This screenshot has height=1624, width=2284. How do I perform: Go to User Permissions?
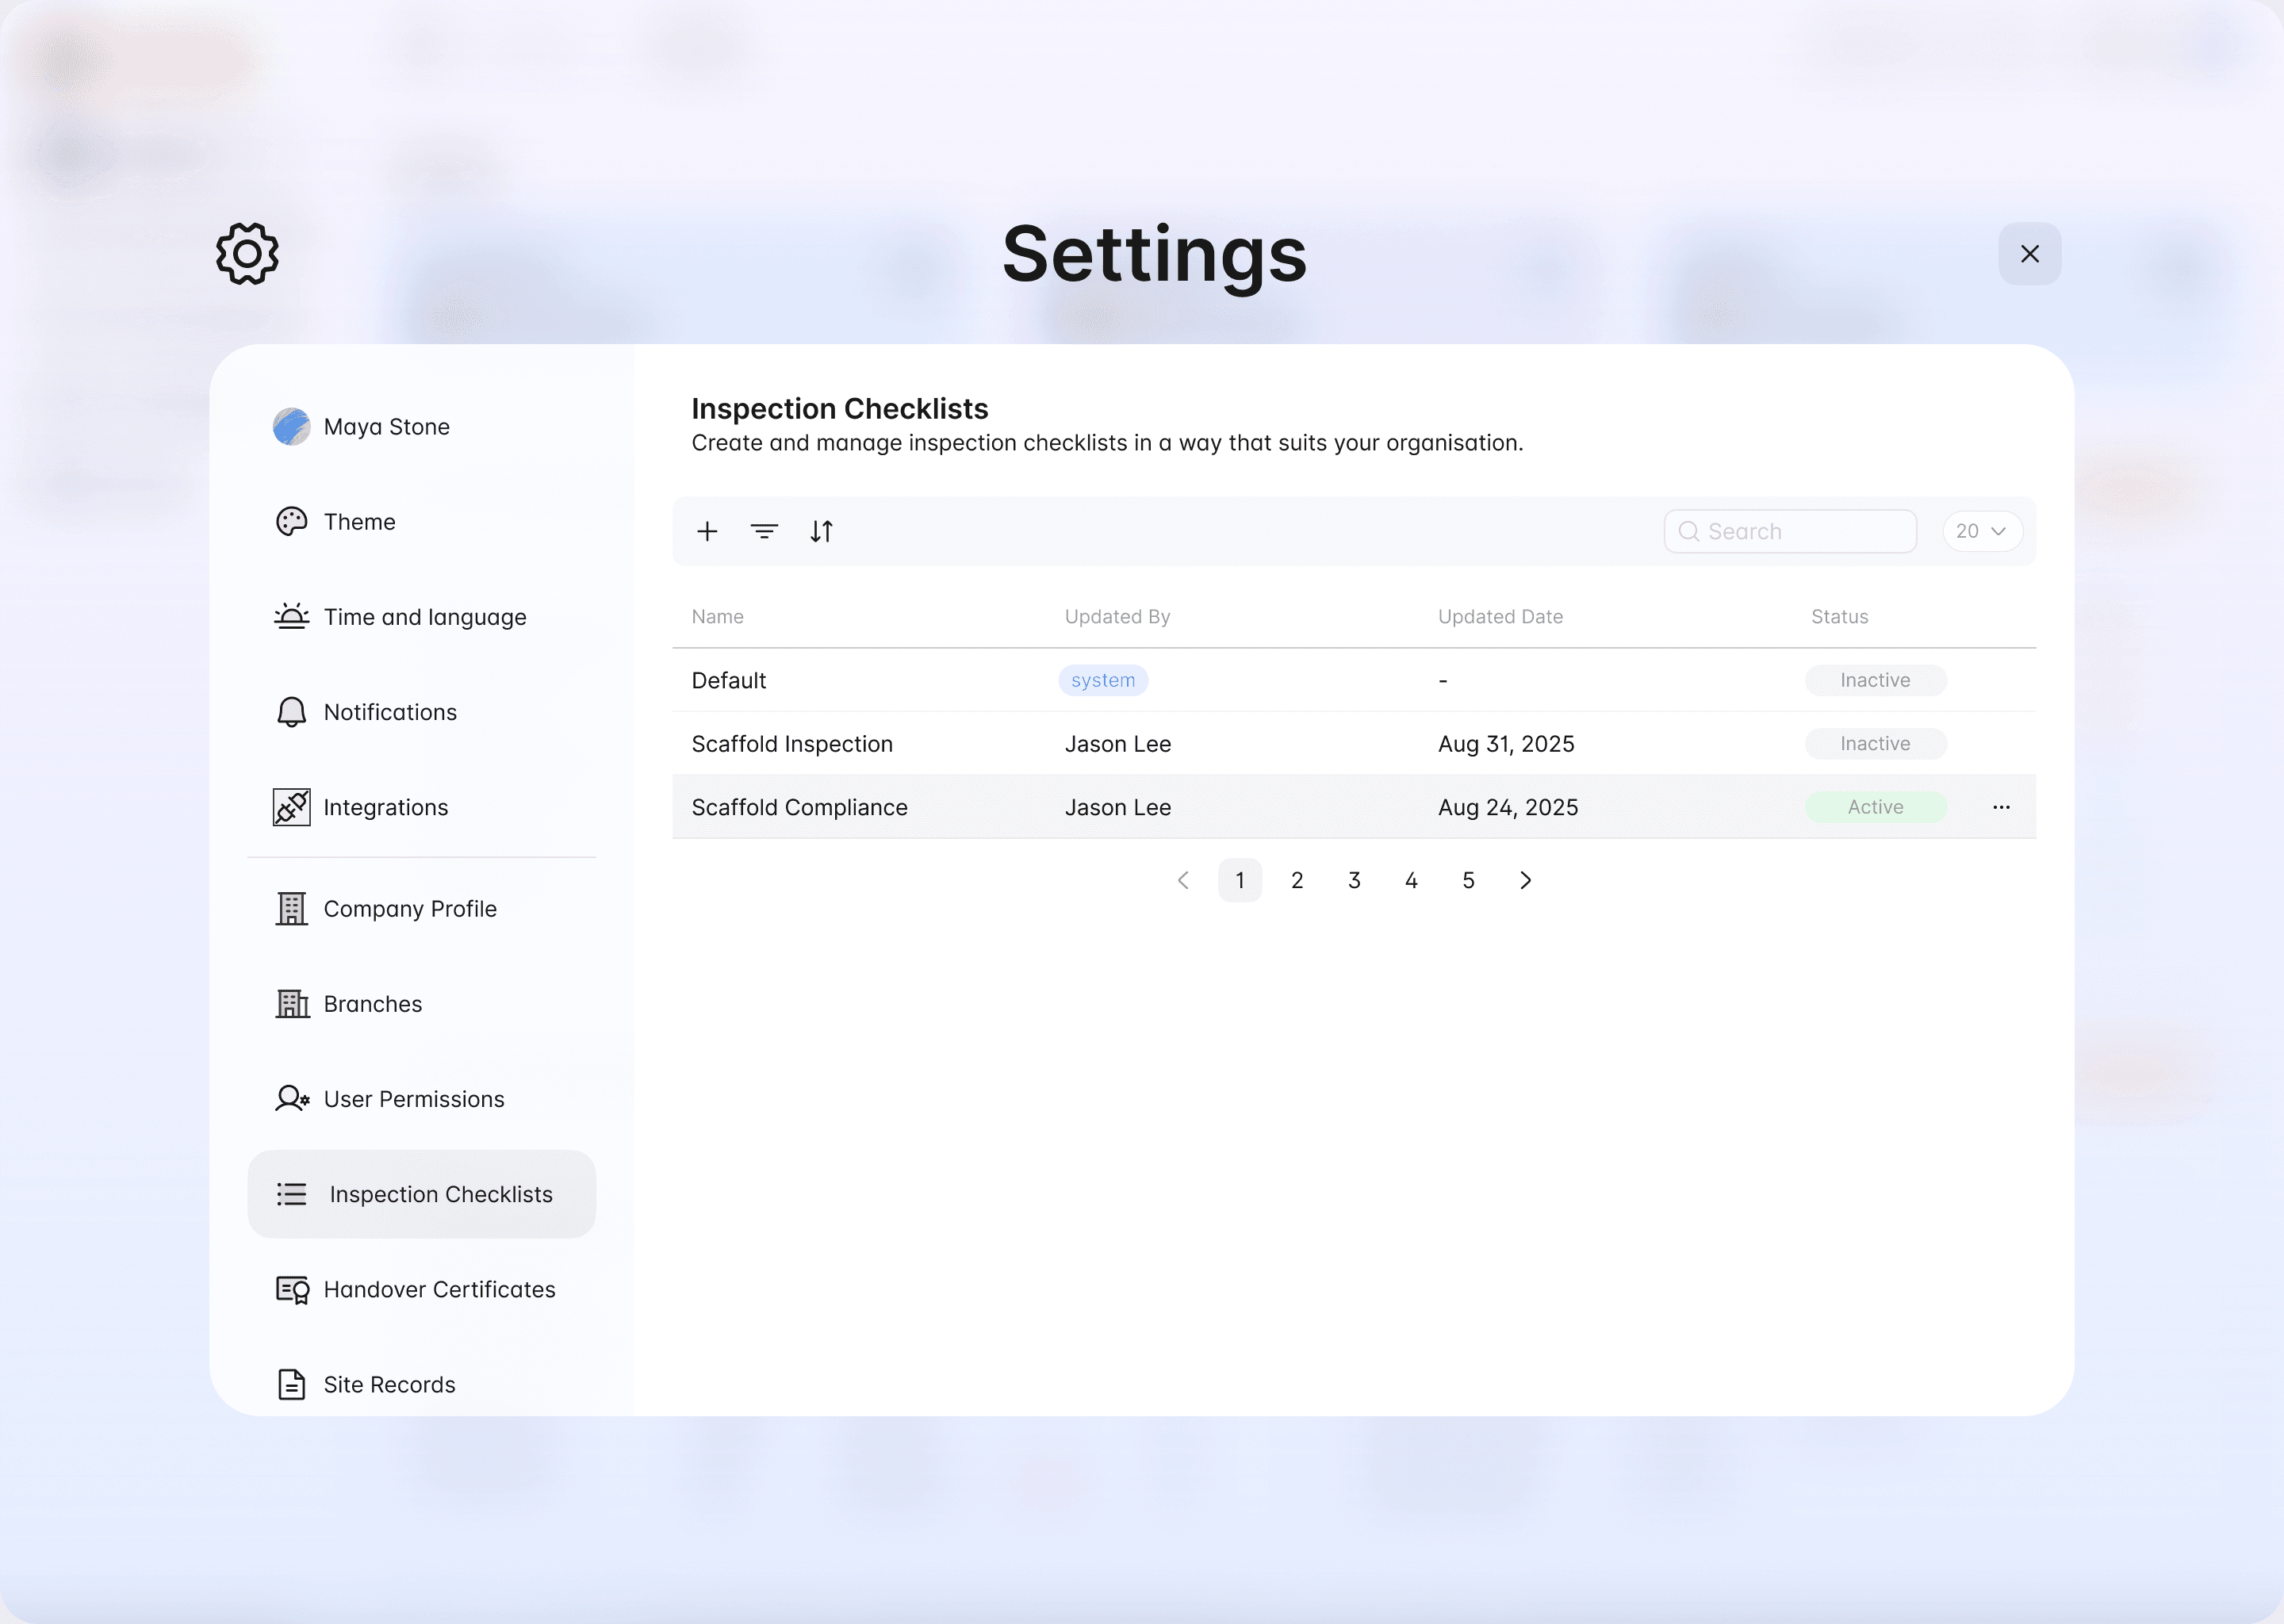click(x=421, y=1099)
